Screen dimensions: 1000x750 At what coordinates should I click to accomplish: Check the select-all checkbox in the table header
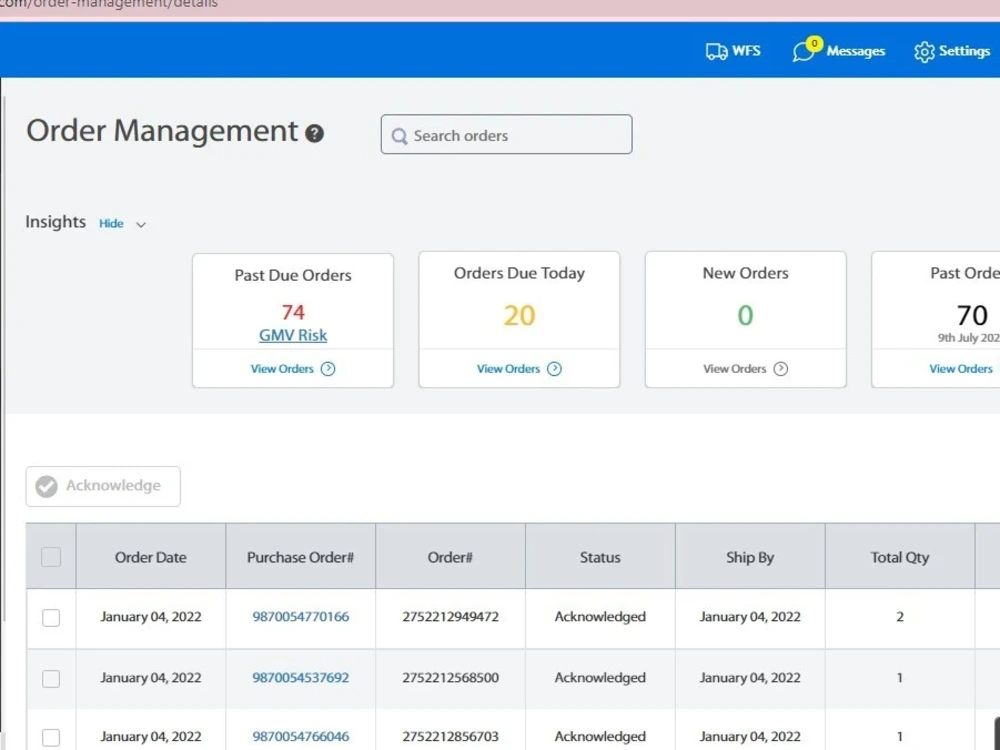coord(51,557)
